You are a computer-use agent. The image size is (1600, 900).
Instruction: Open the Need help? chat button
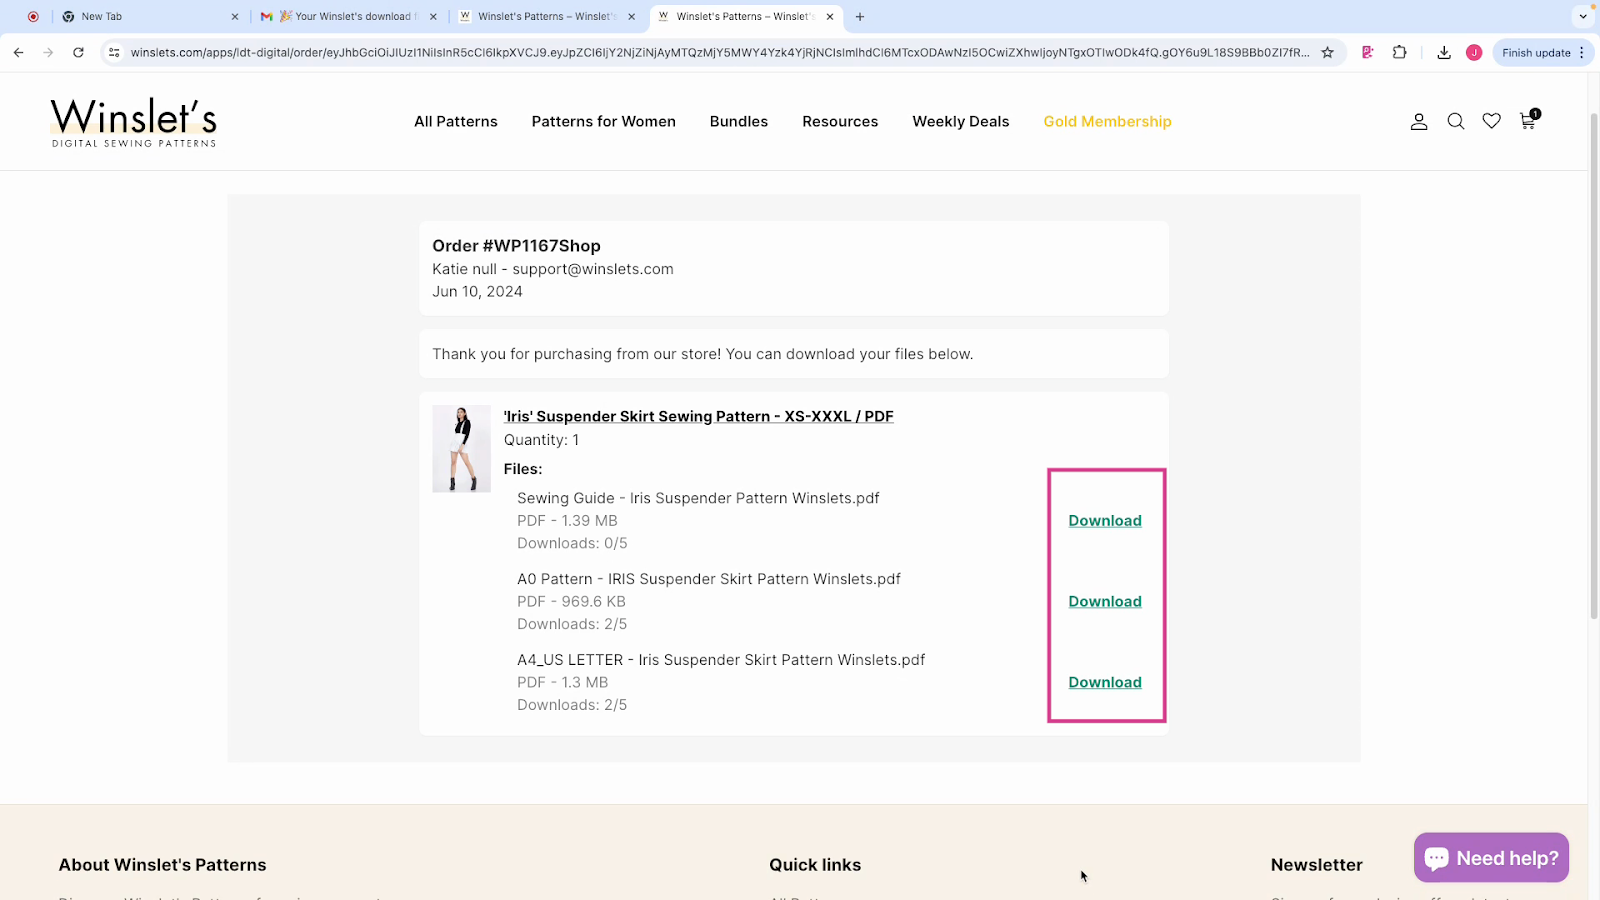pyautogui.click(x=1491, y=858)
